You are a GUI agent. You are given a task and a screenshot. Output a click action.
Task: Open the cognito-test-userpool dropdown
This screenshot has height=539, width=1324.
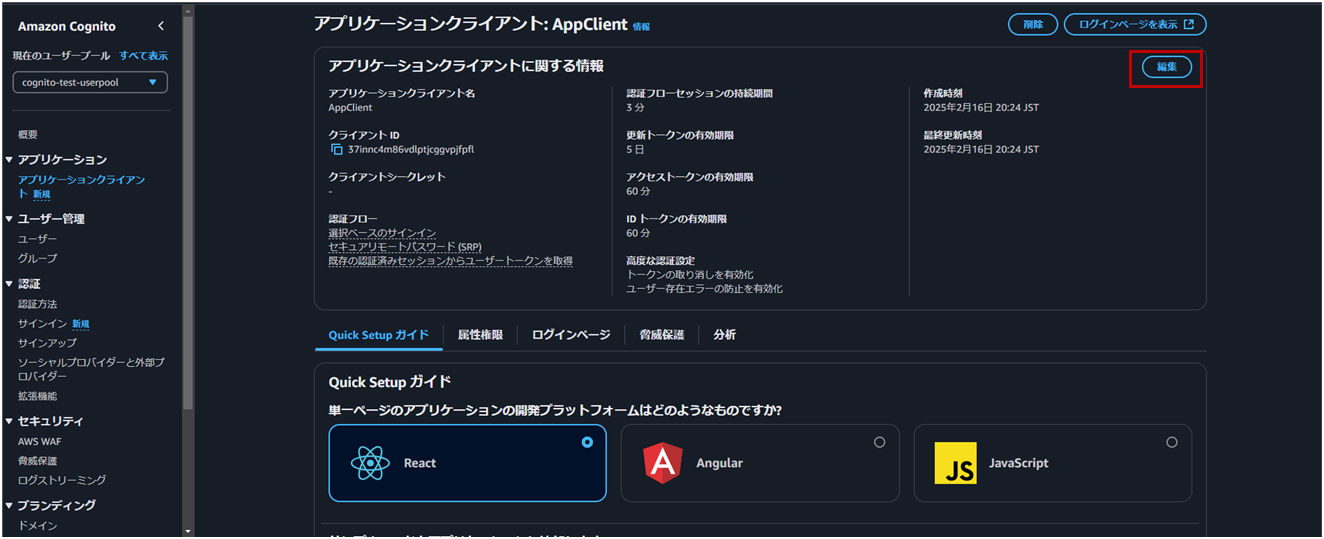90,82
